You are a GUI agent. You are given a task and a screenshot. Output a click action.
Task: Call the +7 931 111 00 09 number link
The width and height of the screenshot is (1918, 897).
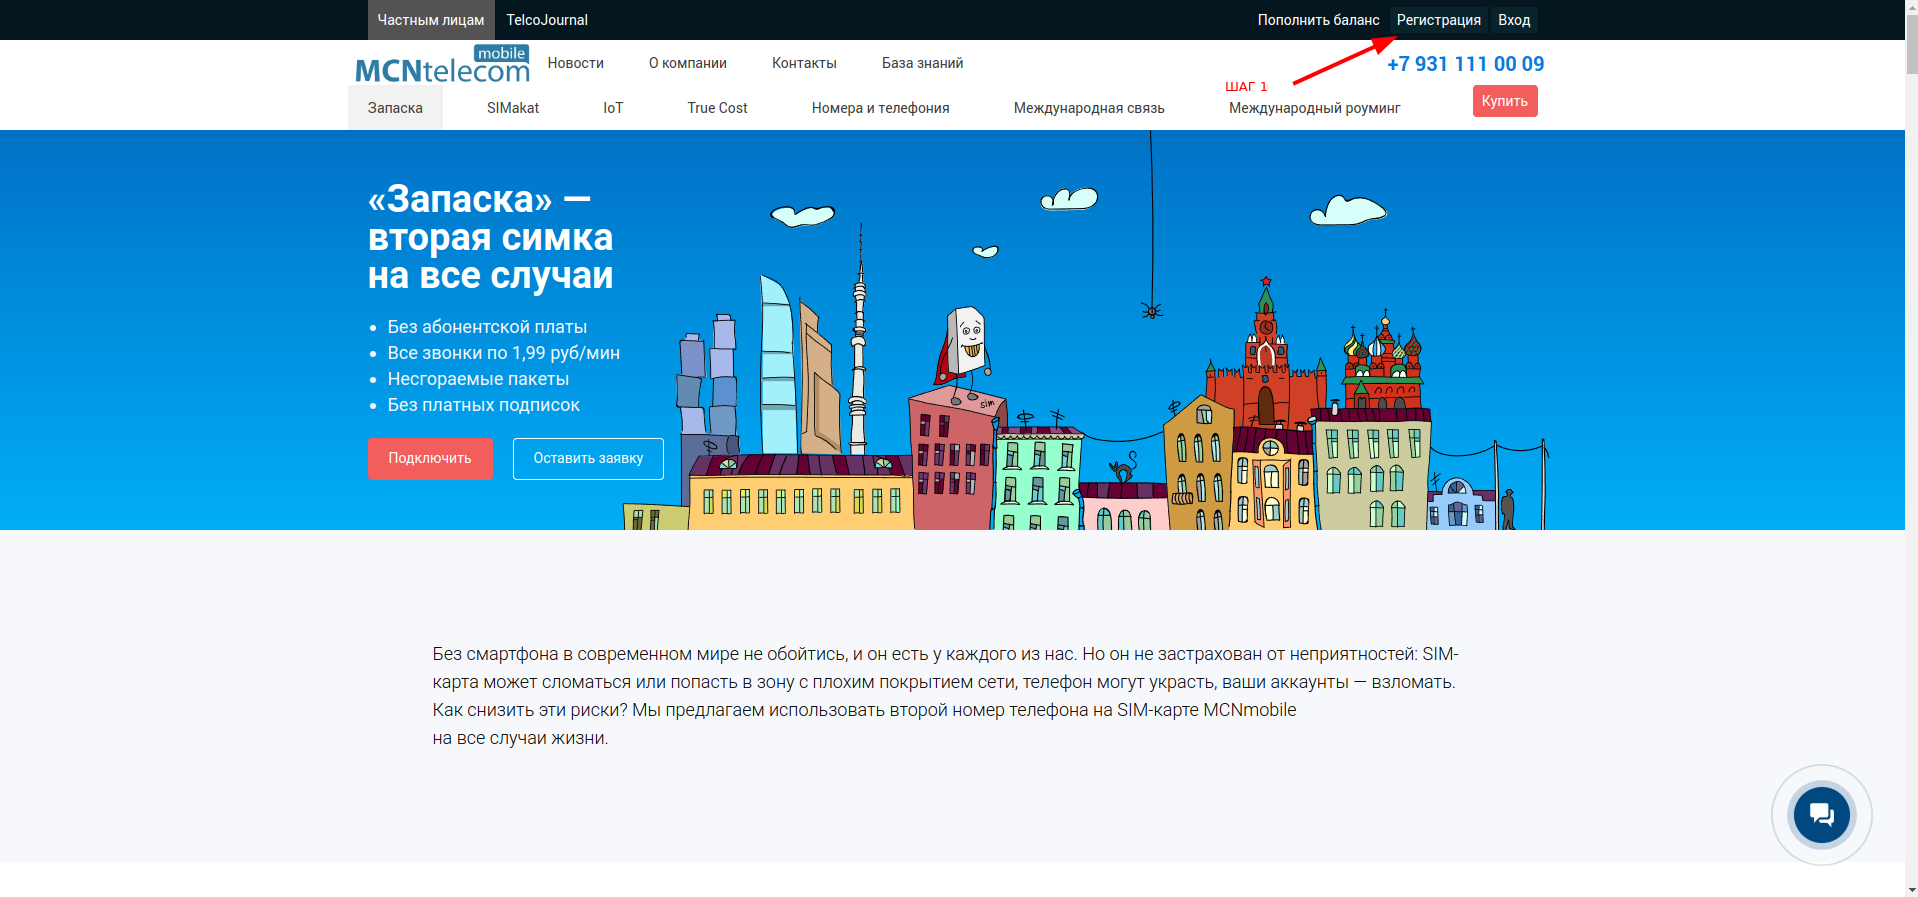pyautogui.click(x=1465, y=64)
